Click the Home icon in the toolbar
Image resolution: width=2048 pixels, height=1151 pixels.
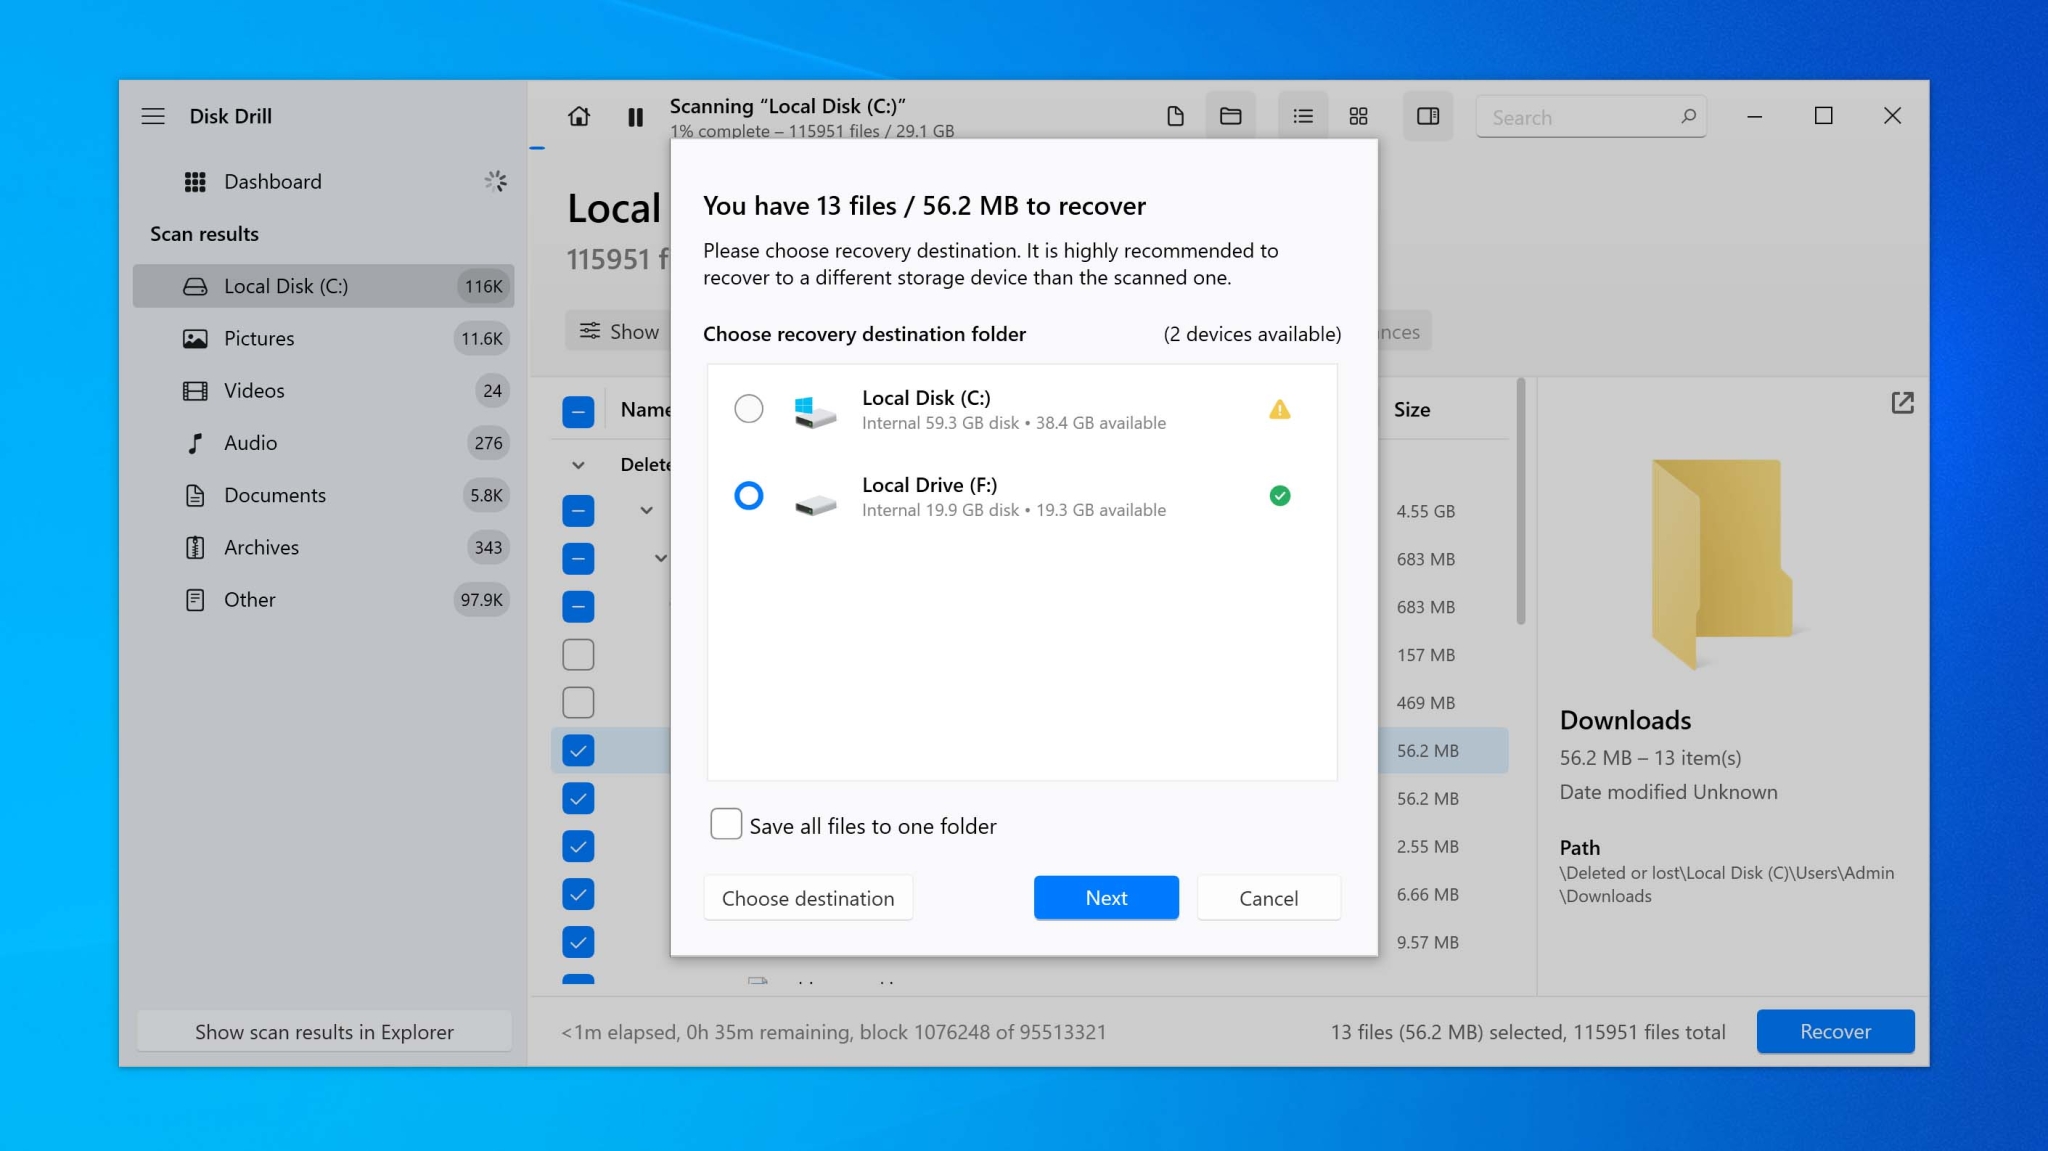tap(581, 116)
